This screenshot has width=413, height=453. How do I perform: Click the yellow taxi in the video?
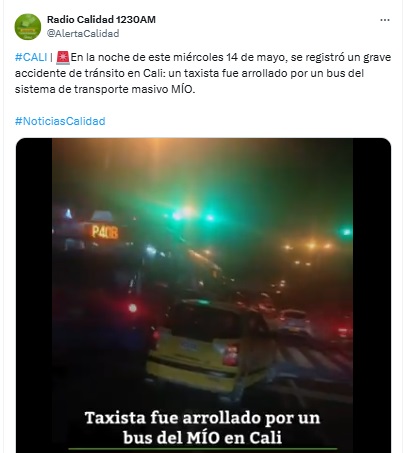[210, 345]
